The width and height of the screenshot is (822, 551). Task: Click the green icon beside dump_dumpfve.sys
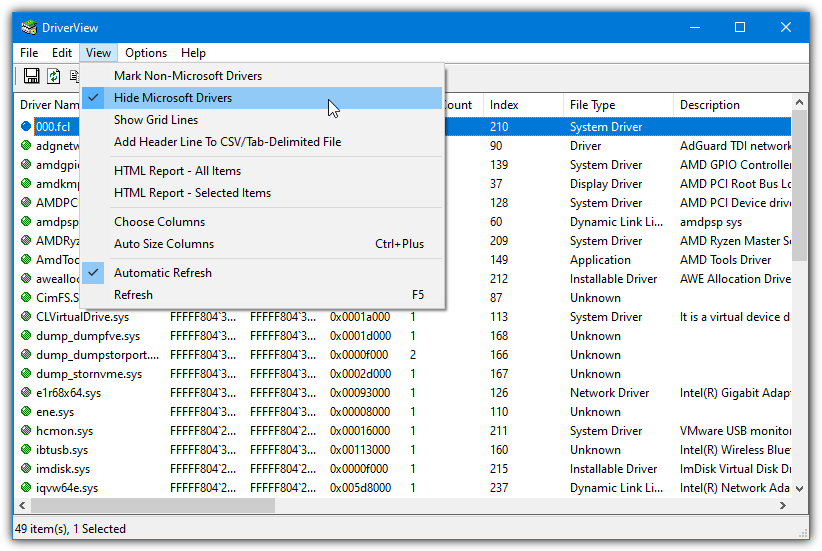point(26,336)
